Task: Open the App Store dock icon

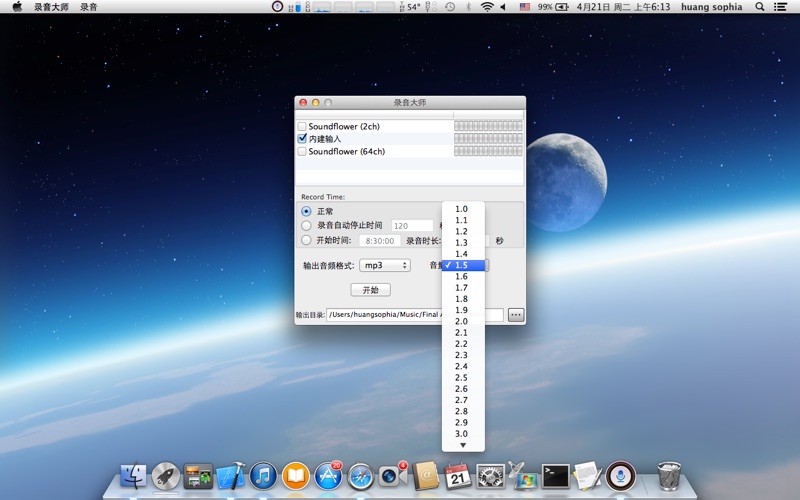Action: (328, 477)
